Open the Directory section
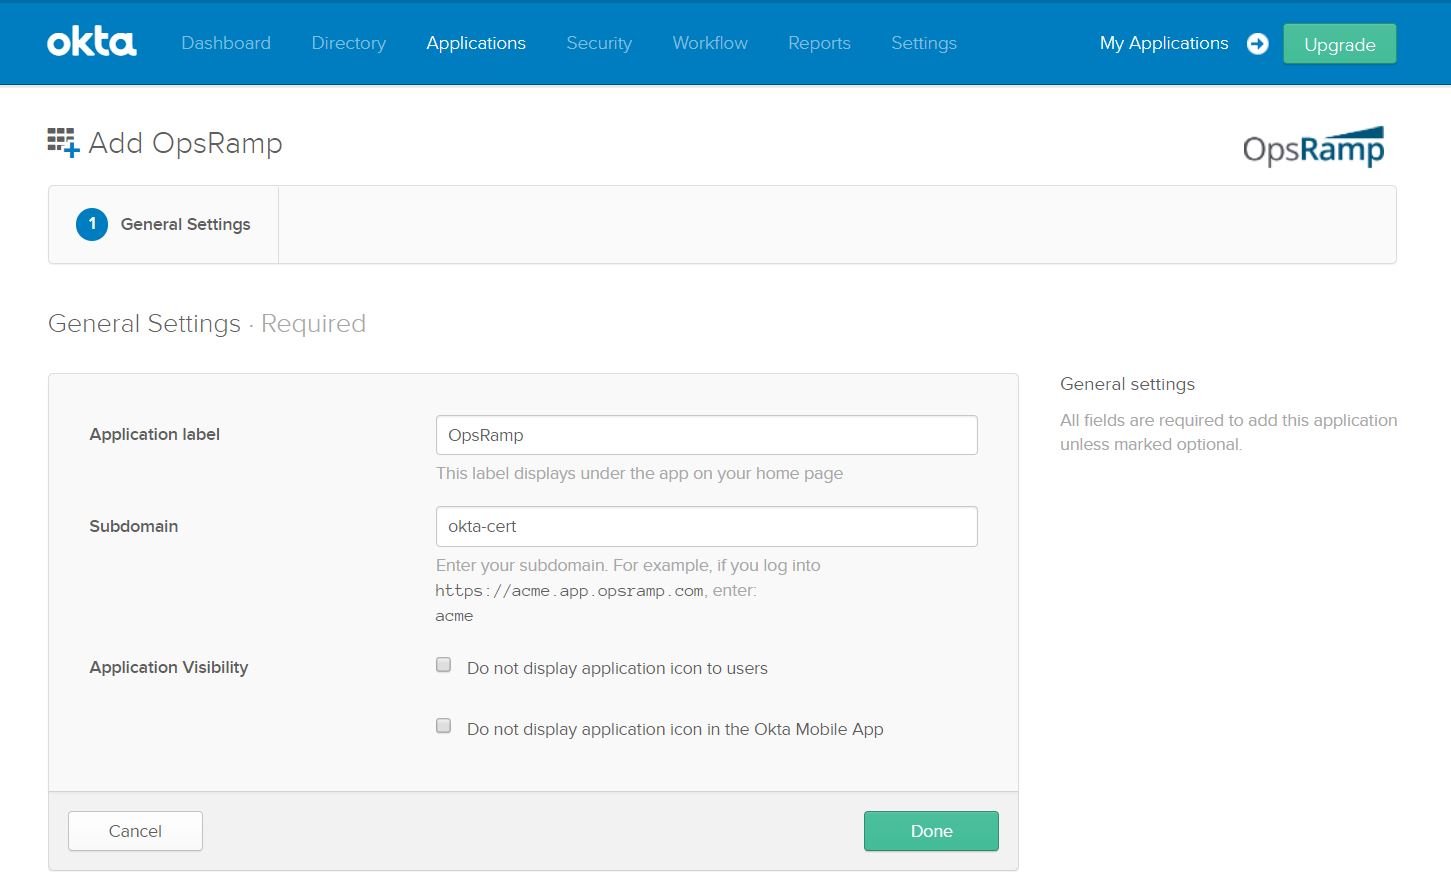 (348, 43)
